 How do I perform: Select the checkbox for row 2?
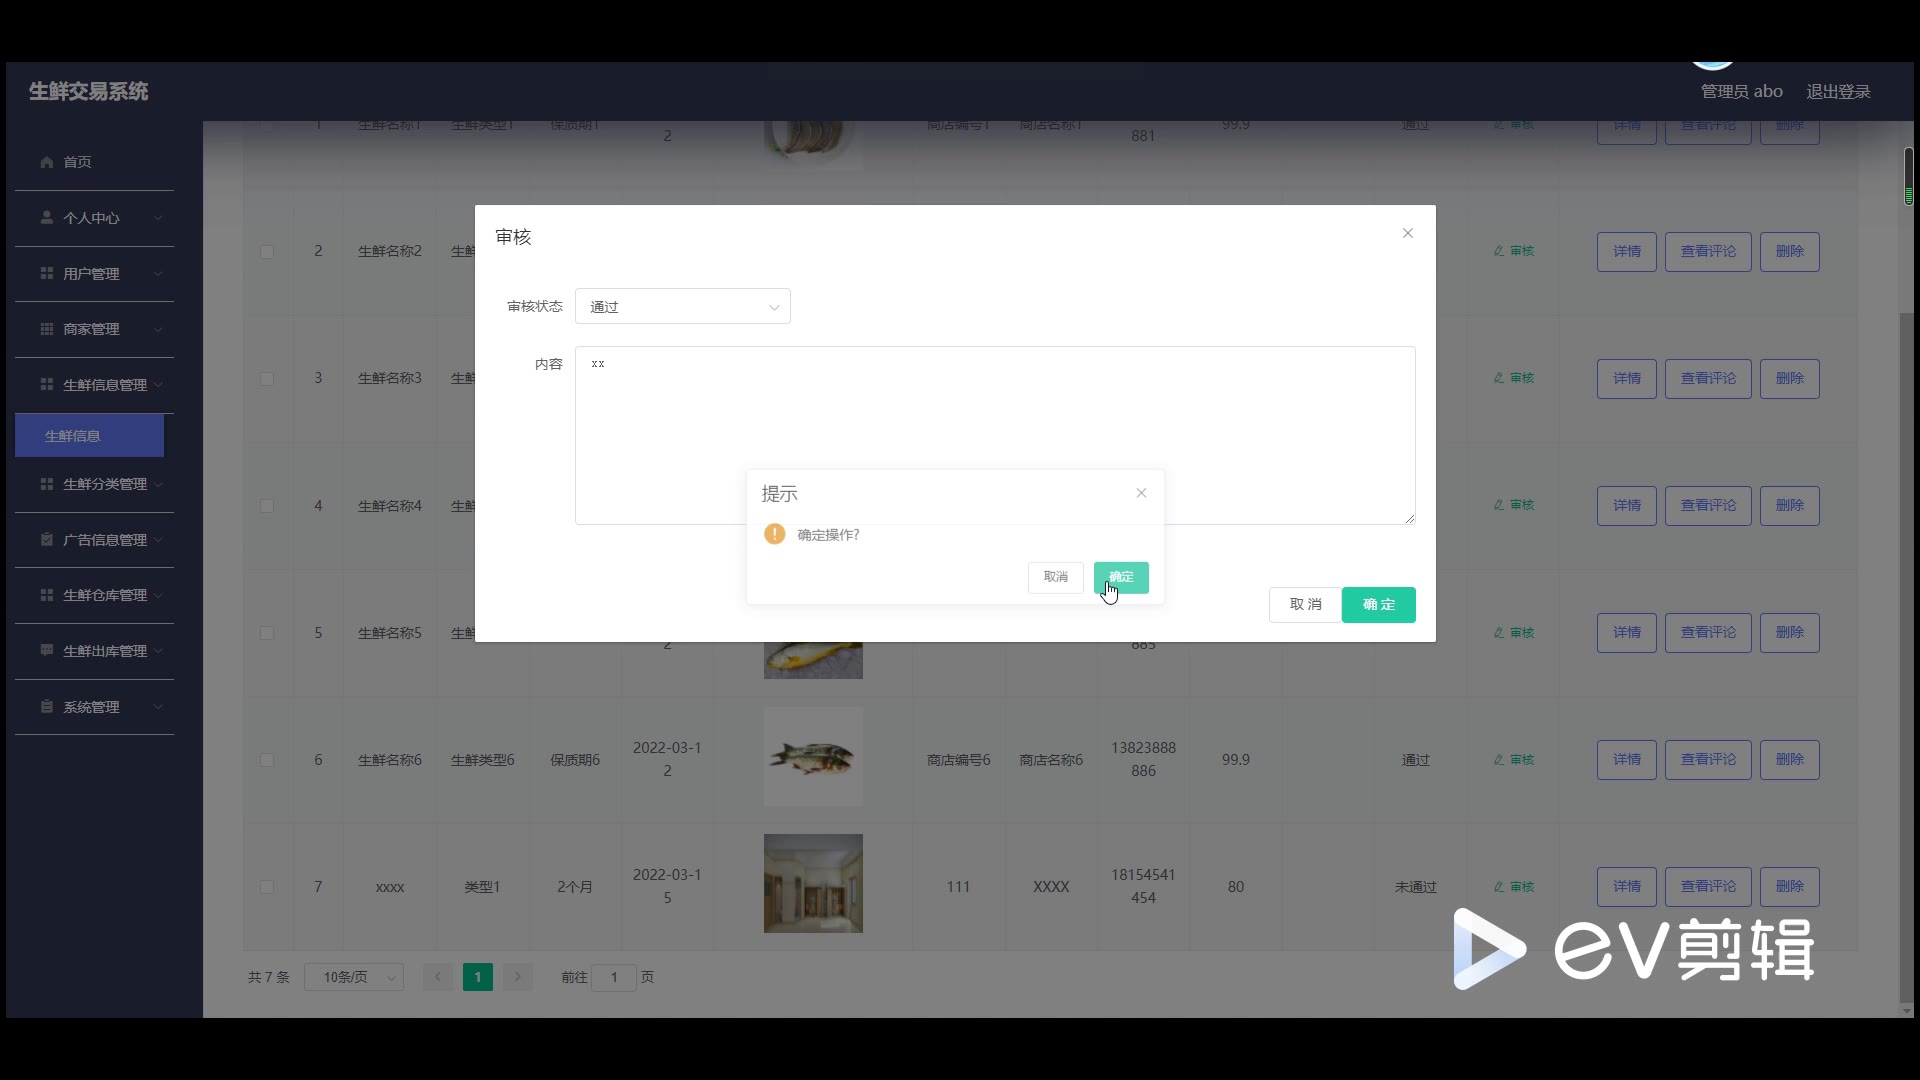pos(267,251)
